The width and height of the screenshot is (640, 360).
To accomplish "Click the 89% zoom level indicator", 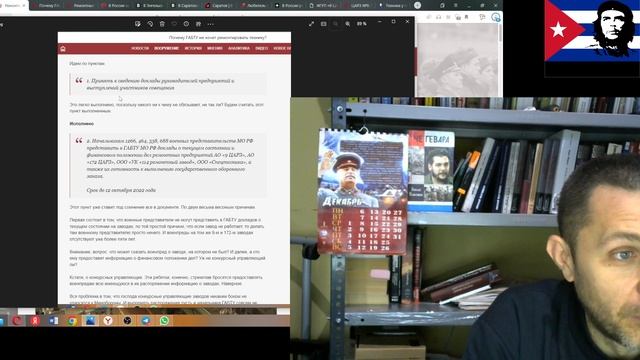I will [362, 24].
